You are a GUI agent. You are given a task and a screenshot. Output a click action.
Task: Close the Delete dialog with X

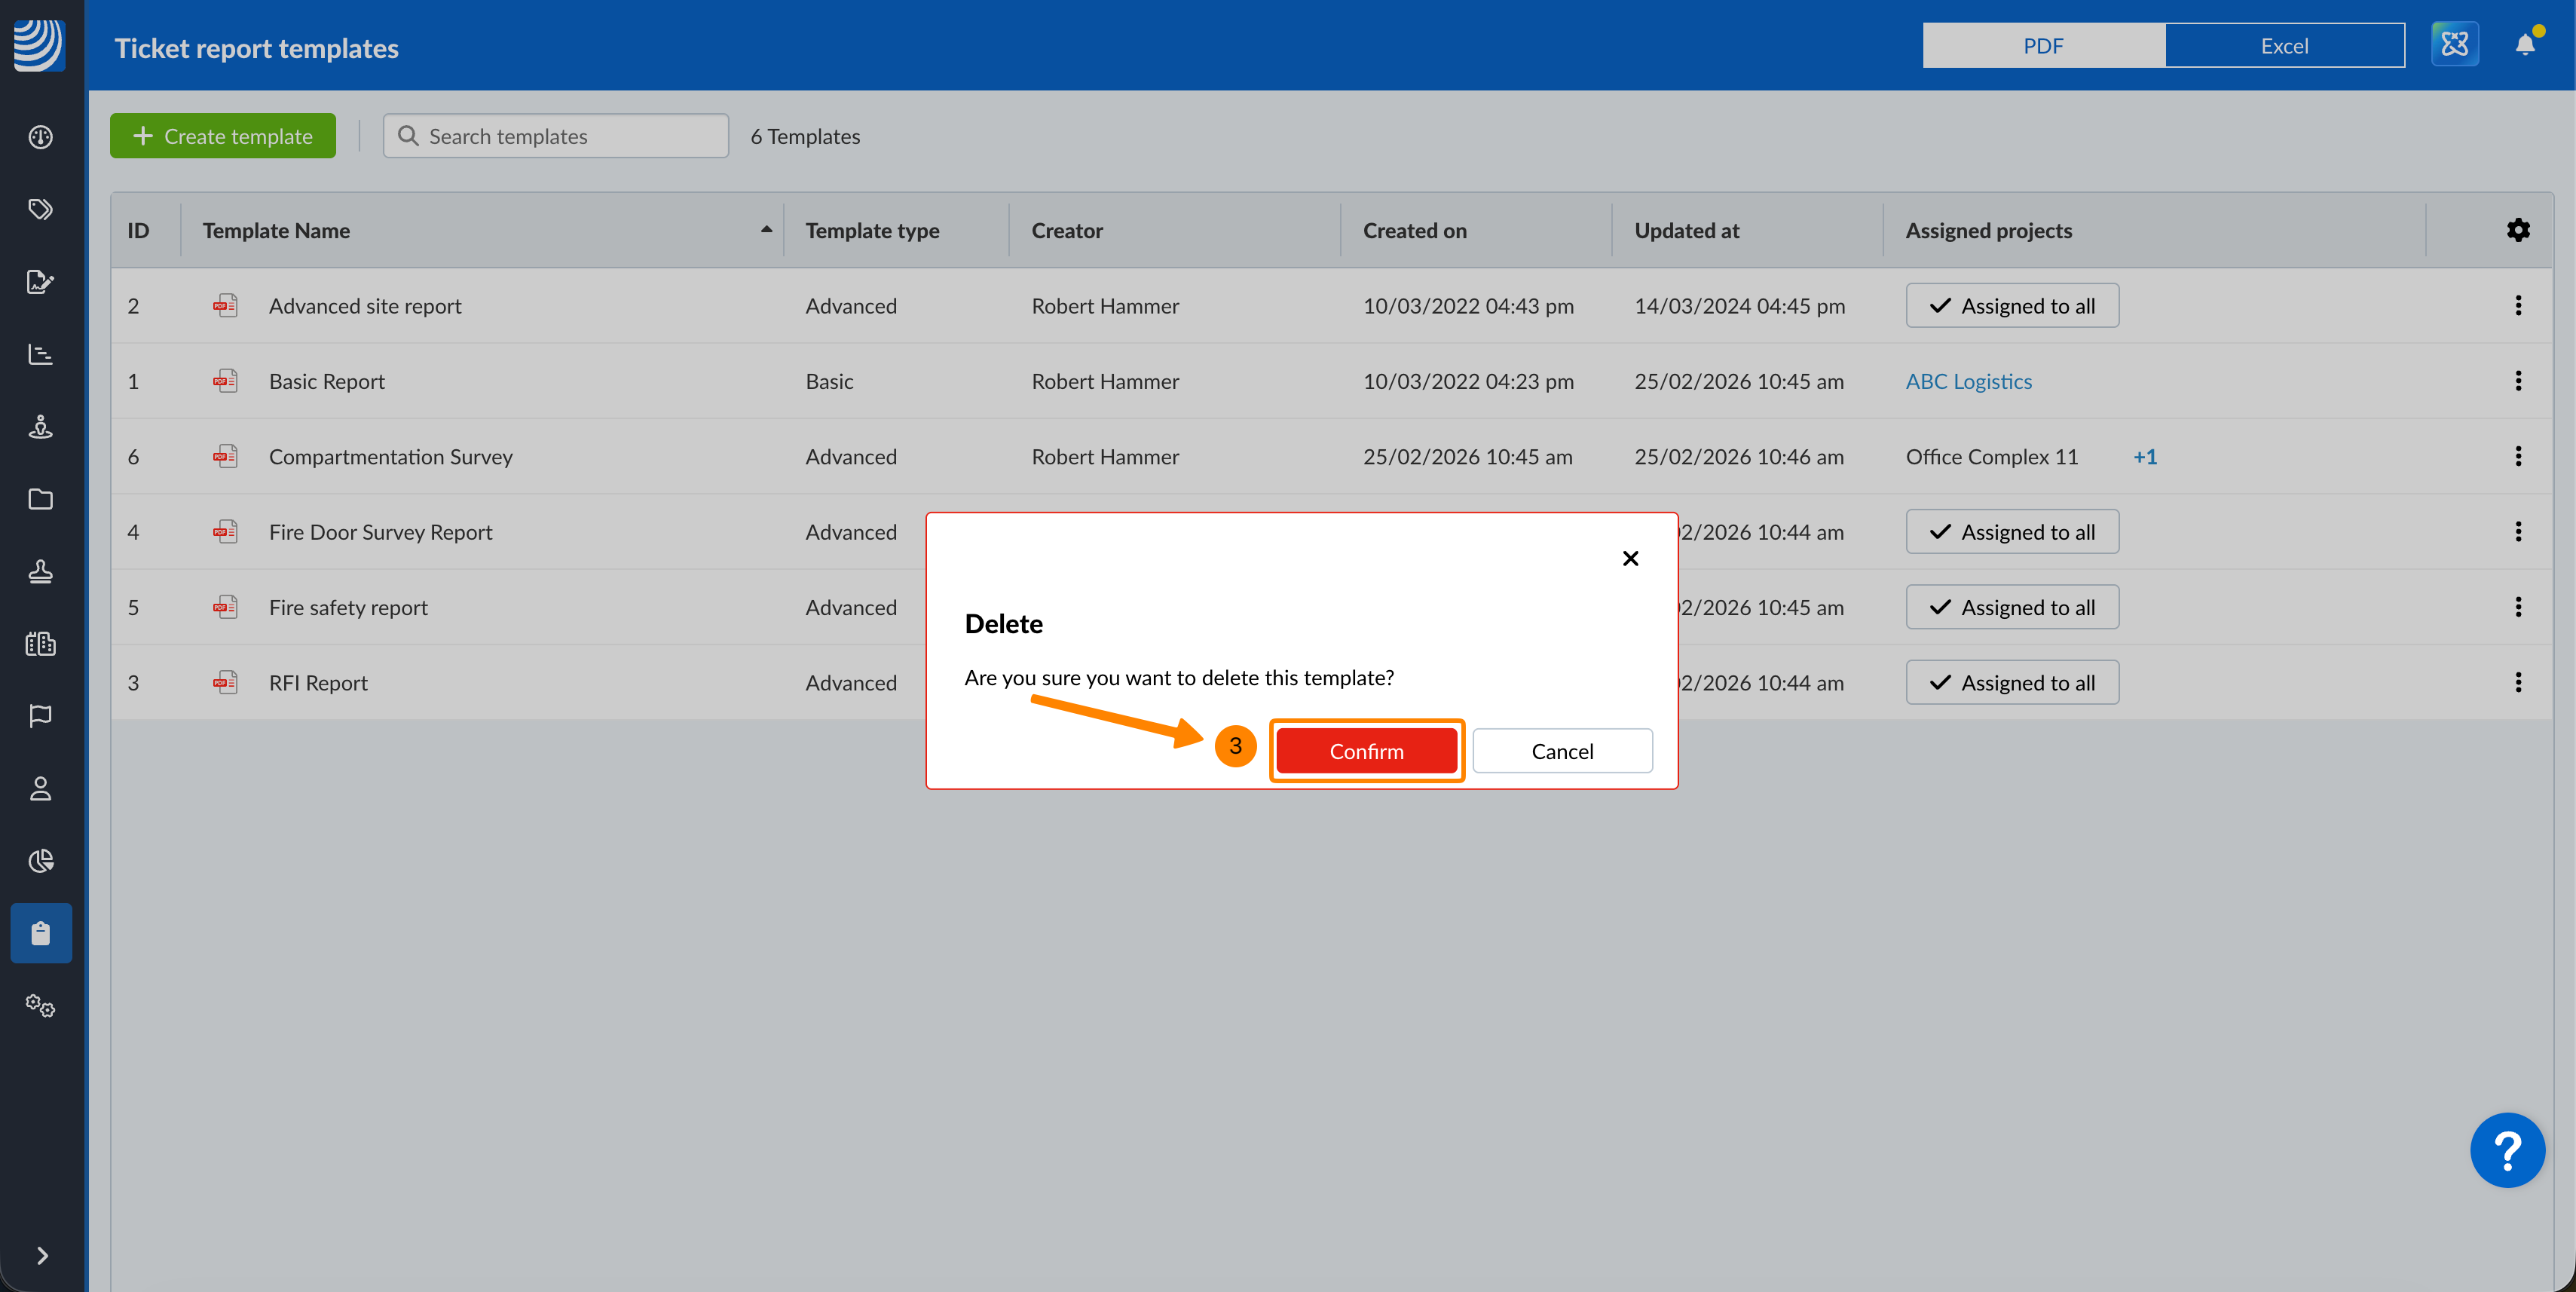click(1630, 558)
